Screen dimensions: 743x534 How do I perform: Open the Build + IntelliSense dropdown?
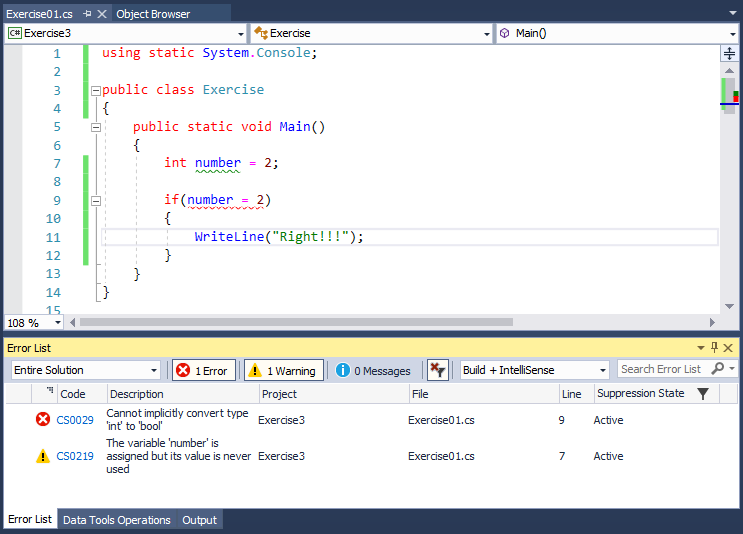point(535,370)
